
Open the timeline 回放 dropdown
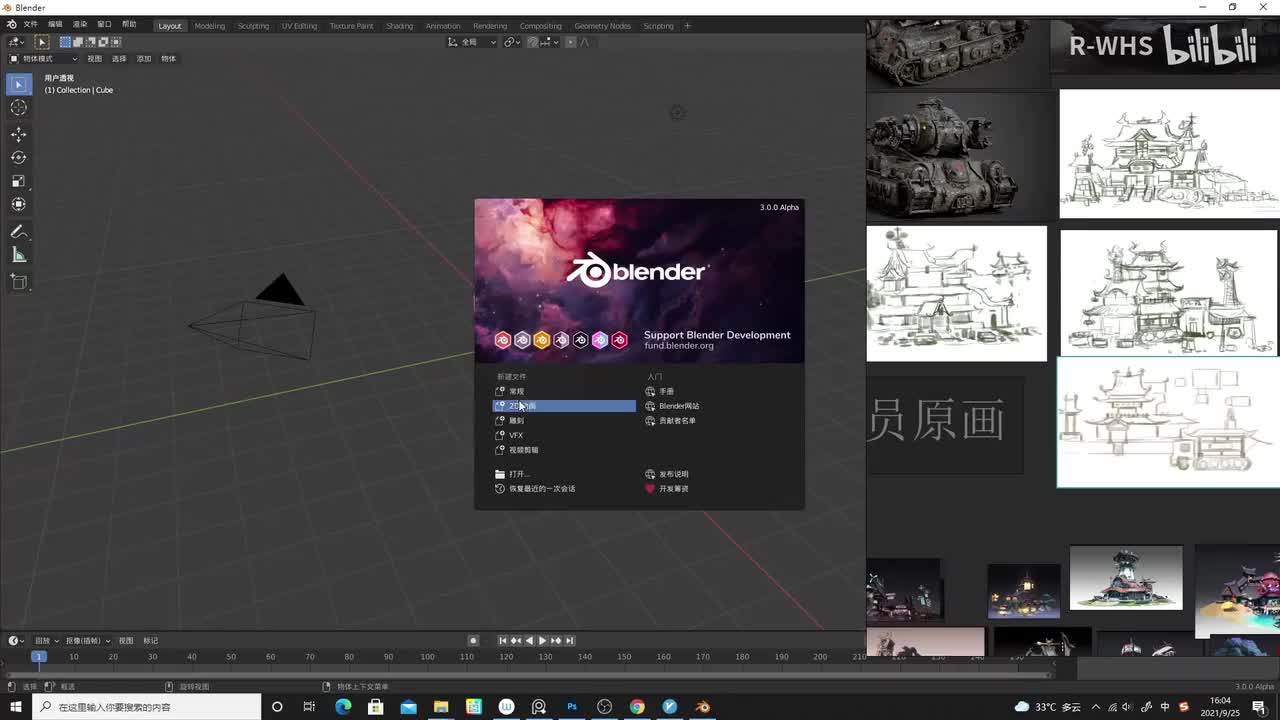click(45, 640)
